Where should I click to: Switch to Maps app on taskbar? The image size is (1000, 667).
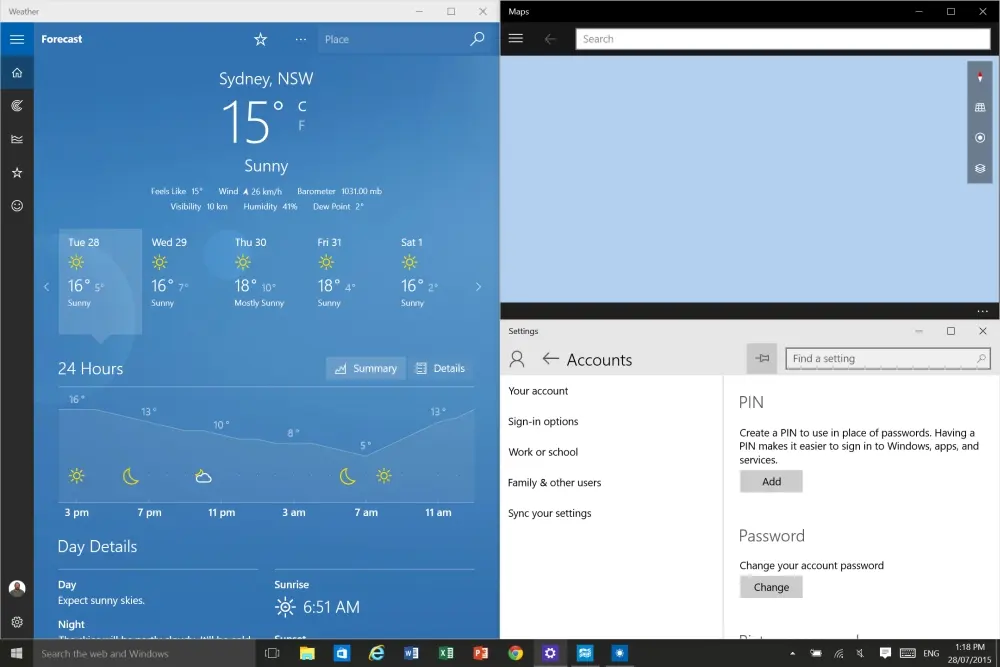pos(585,653)
